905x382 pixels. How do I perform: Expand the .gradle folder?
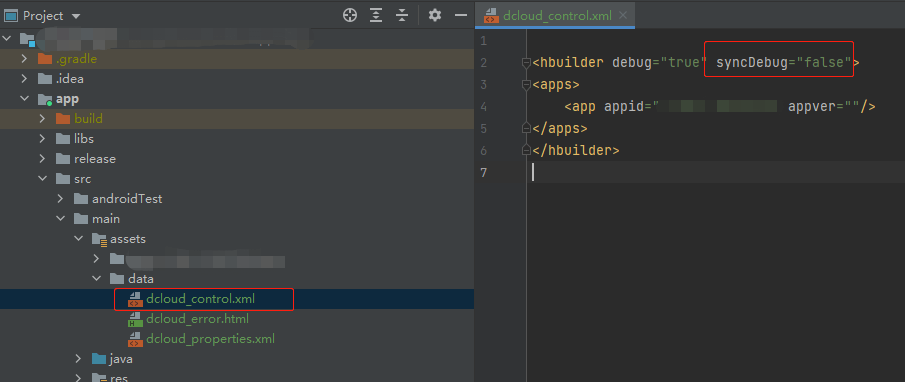24,59
